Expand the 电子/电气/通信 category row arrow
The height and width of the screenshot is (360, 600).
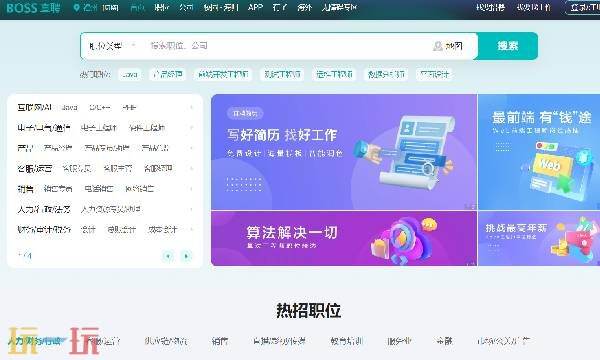191,128
